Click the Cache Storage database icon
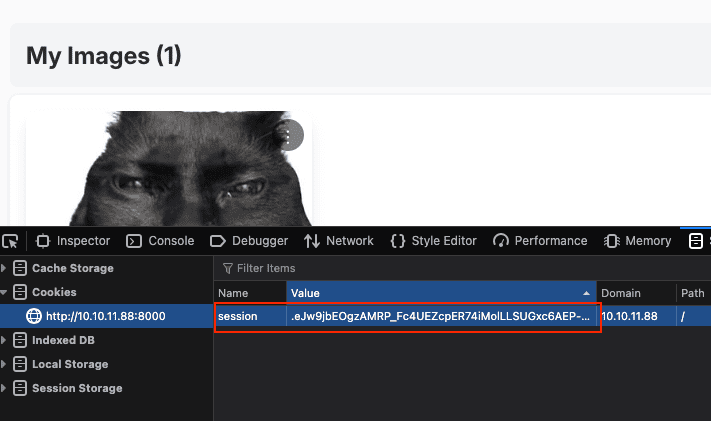The image size is (711, 421). point(20,268)
